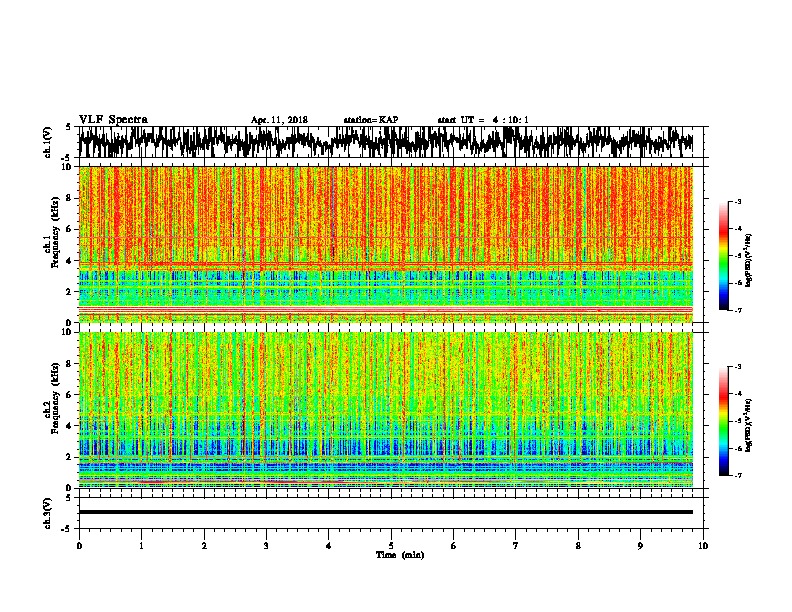Click the time-axis tick label "2"
This screenshot has height=612, width=792.
204,546
